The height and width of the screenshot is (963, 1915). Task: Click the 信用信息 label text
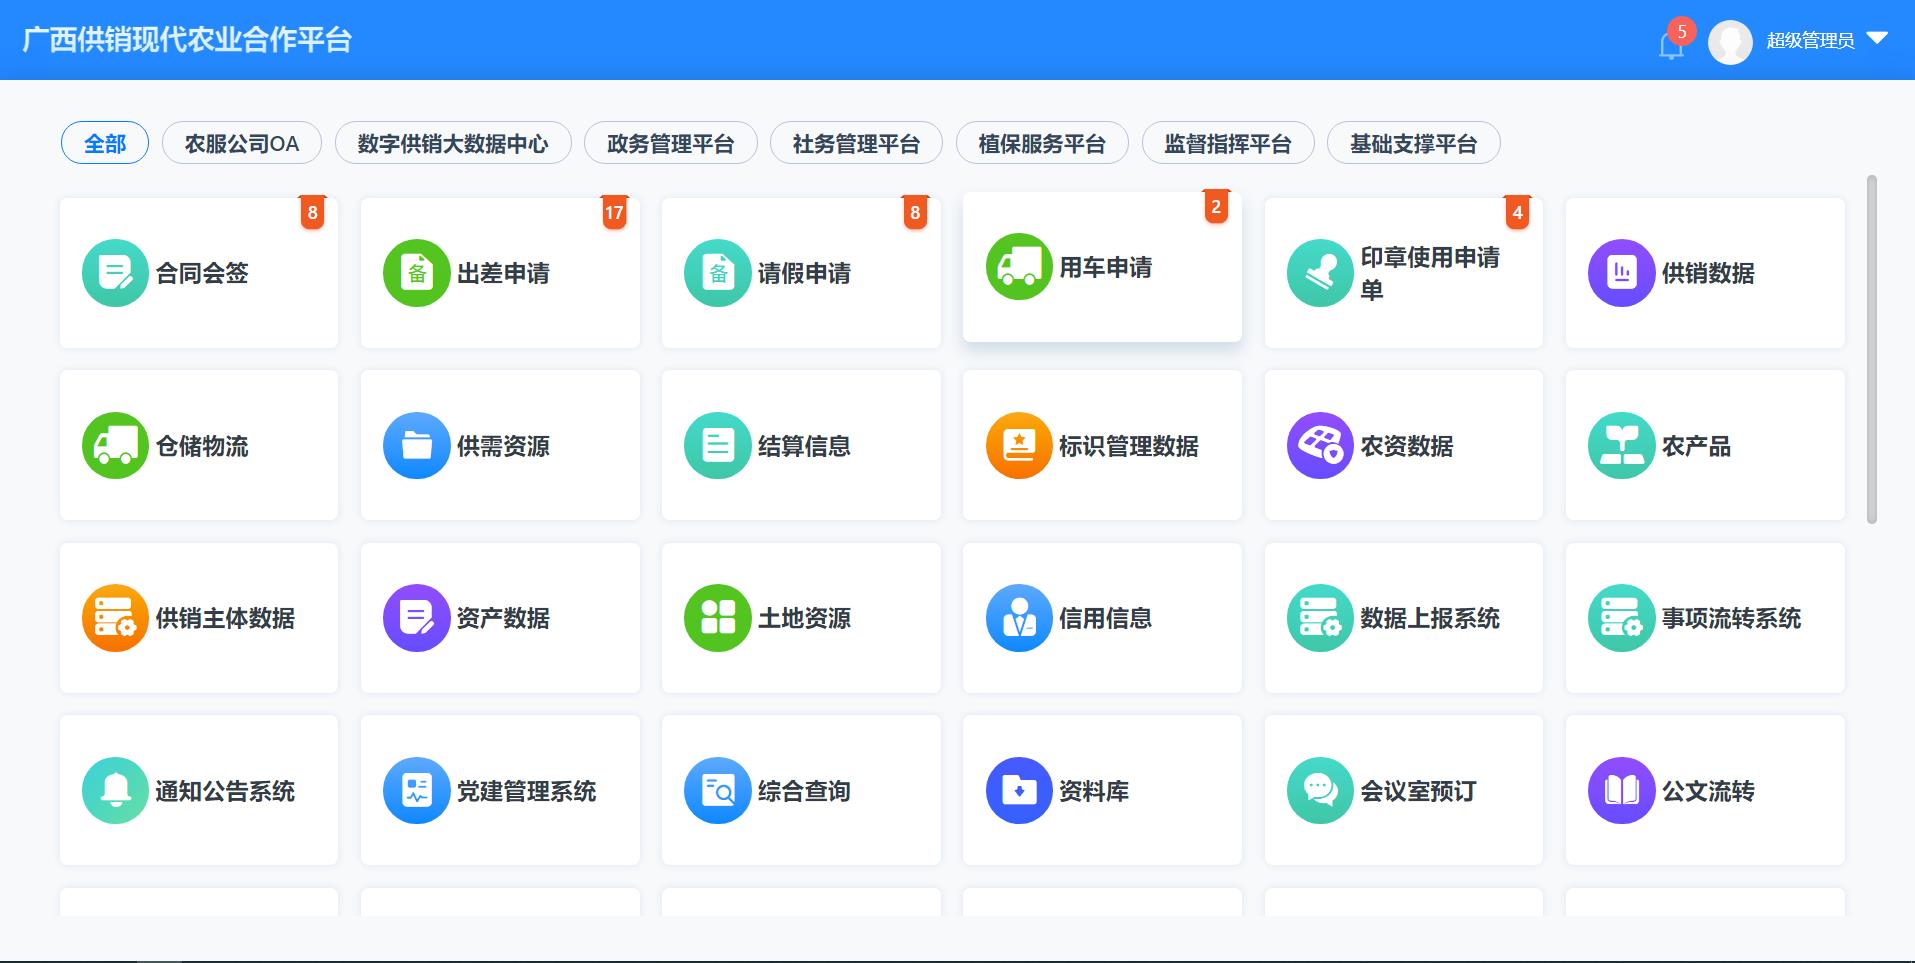click(x=1105, y=618)
